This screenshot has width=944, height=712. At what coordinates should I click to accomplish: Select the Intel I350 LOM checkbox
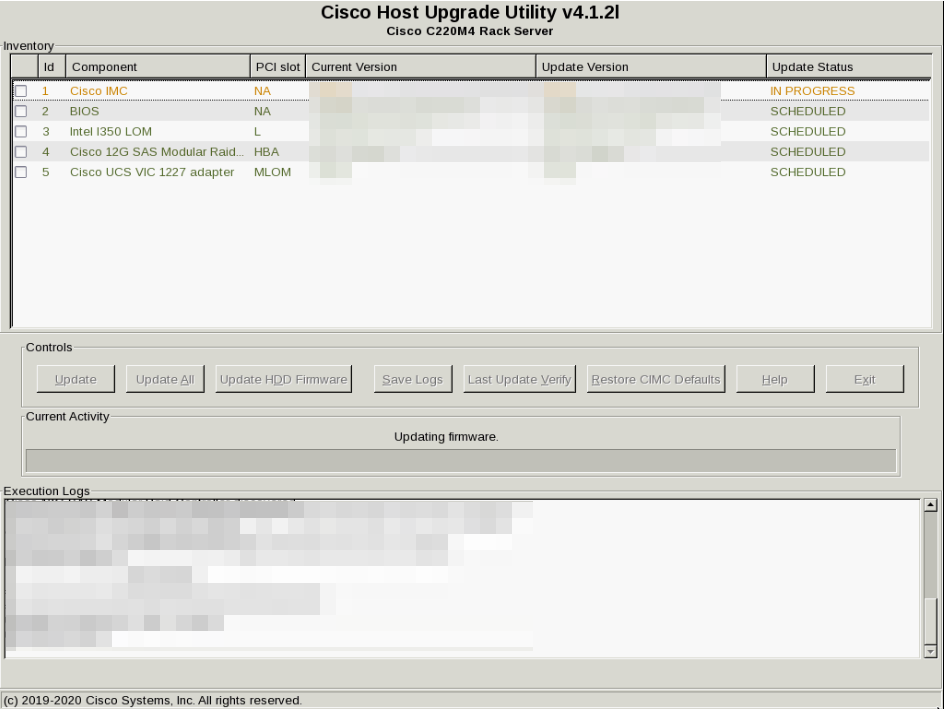click(21, 131)
